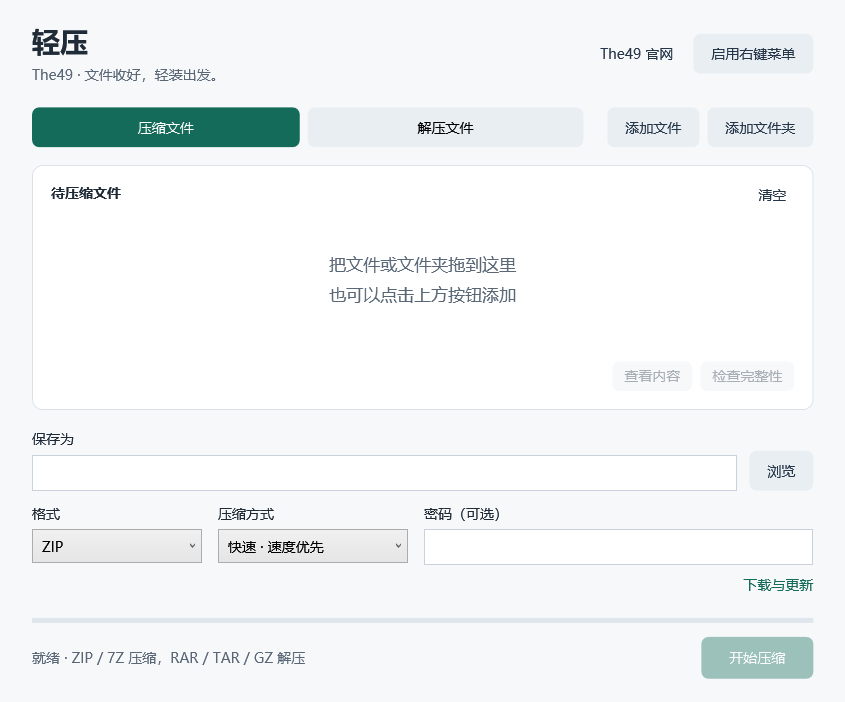This screenshot has height=702, width=845.
Task: Click the 启用右键菜单 button
Action: [x=753, y=54]
